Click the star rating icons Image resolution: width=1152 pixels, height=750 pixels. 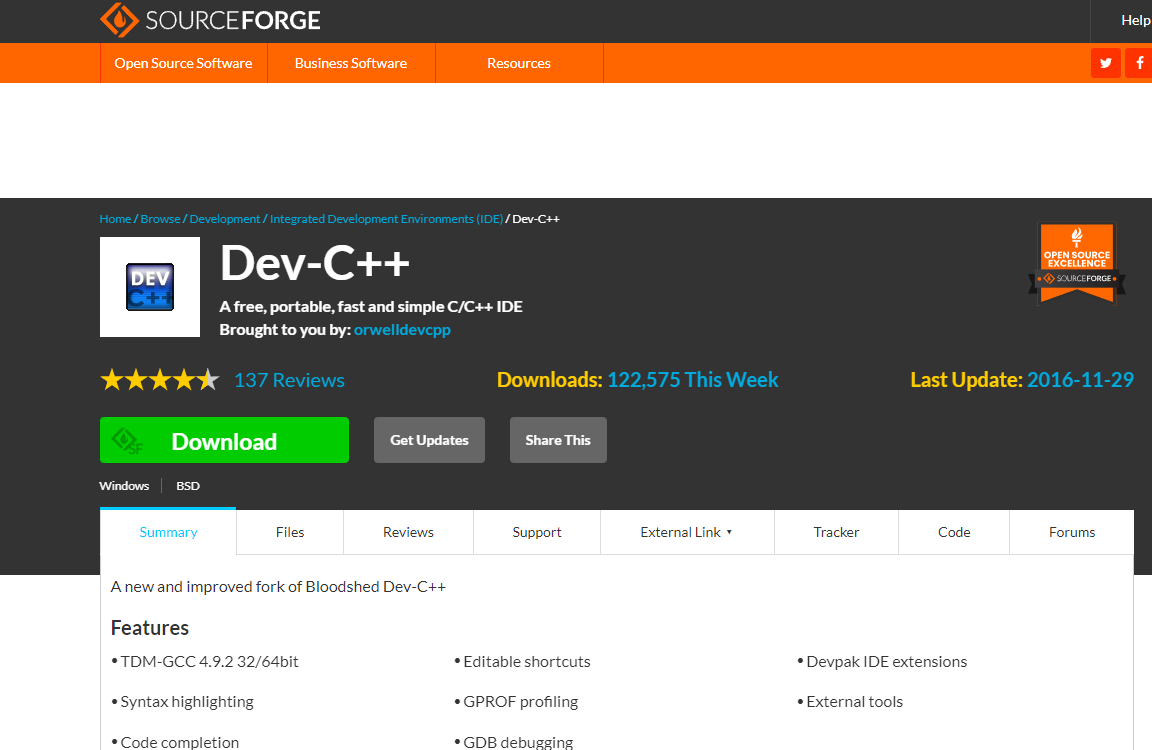159,380
